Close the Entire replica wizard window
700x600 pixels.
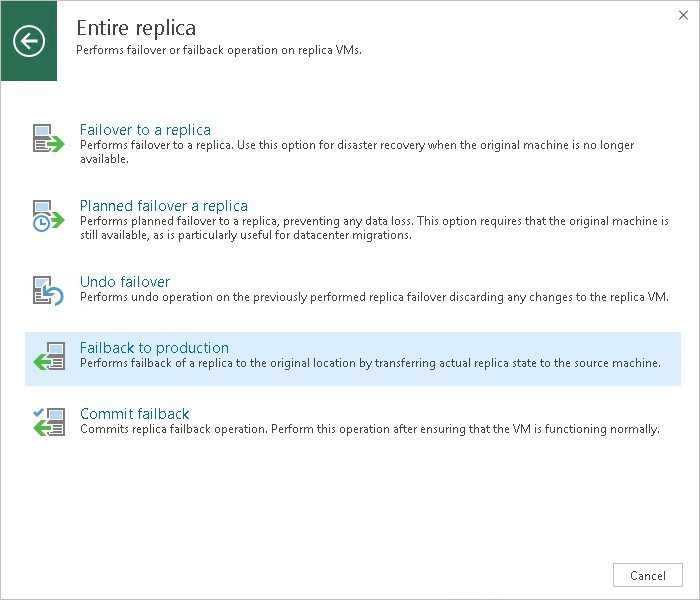click(x=682, y=15)
